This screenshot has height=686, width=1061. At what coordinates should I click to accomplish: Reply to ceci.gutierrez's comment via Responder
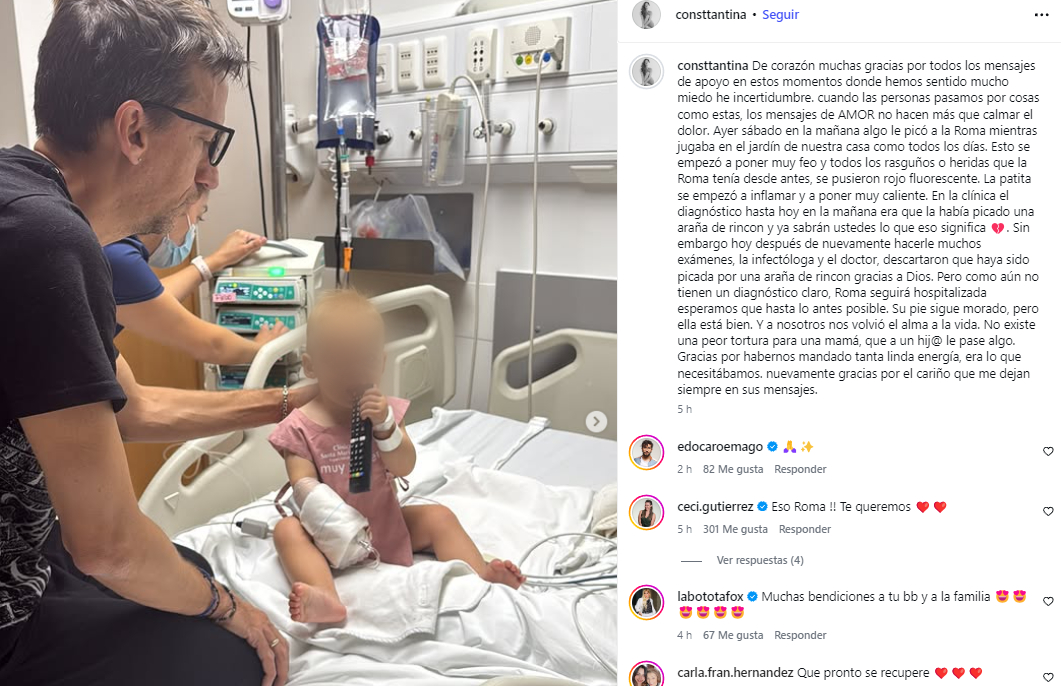click(x=805, y=529)
